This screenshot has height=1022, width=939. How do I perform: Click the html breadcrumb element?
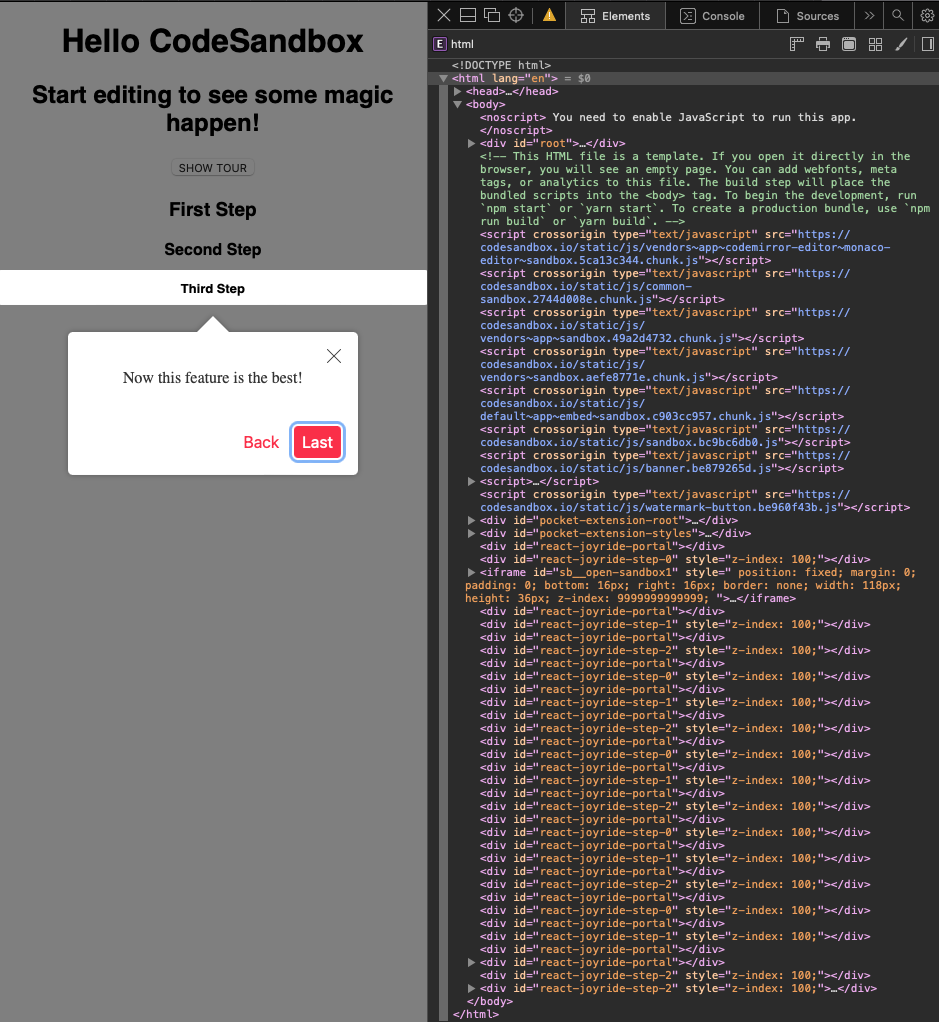pyautogui.click(x=454, y=44)
